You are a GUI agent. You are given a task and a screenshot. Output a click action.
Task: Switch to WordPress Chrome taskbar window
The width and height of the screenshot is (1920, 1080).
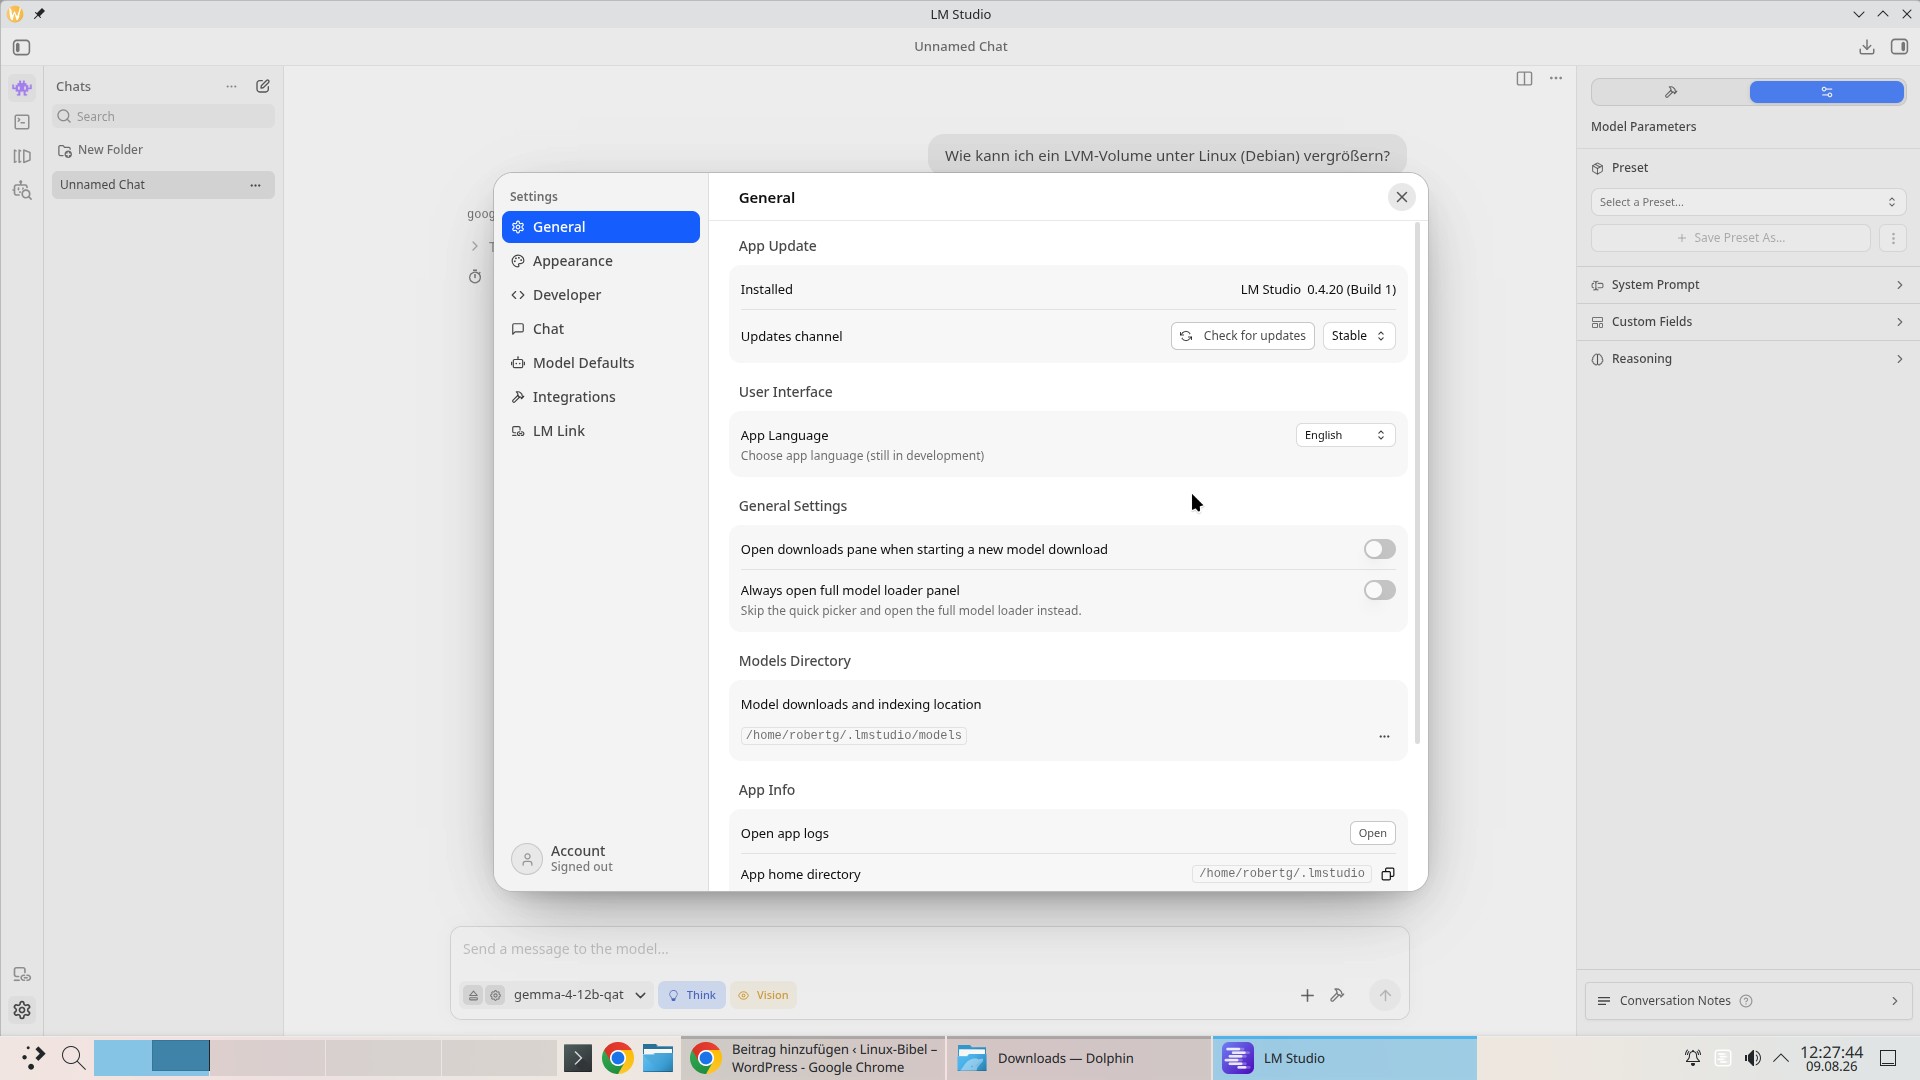click(814, 1058)
